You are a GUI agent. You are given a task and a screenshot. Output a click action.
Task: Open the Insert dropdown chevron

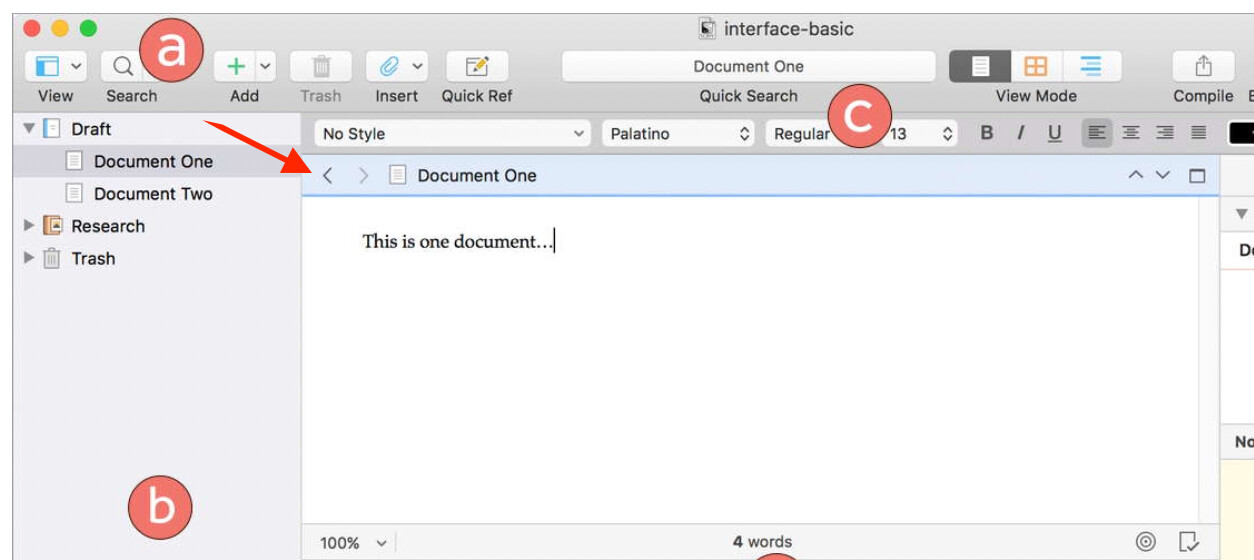pyautogui.click(x=418, y=67)
